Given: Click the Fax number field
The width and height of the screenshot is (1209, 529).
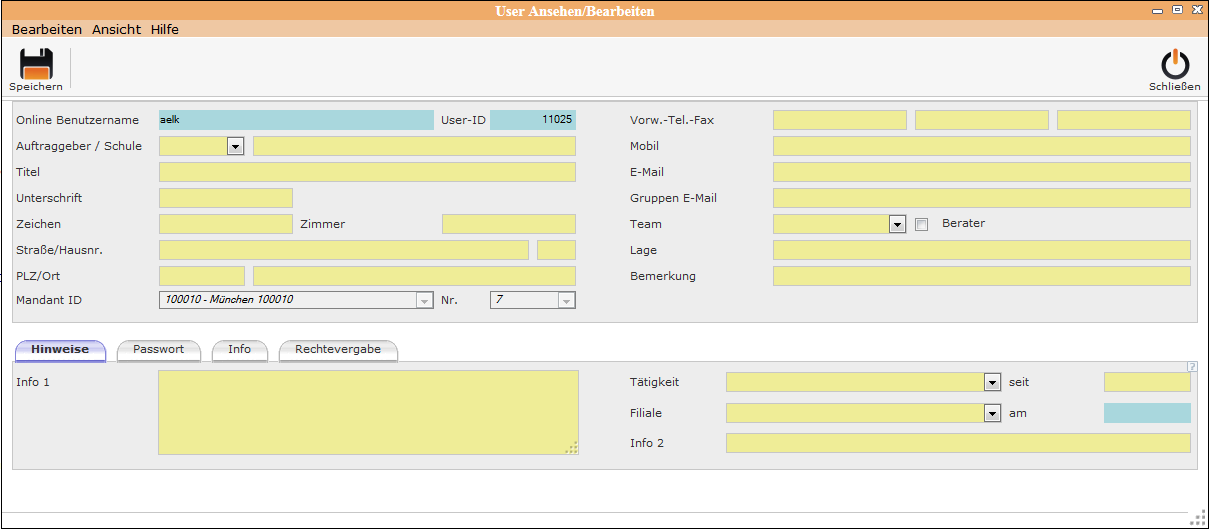Looking at the screenshot, I should click(x=1124, y=120).
